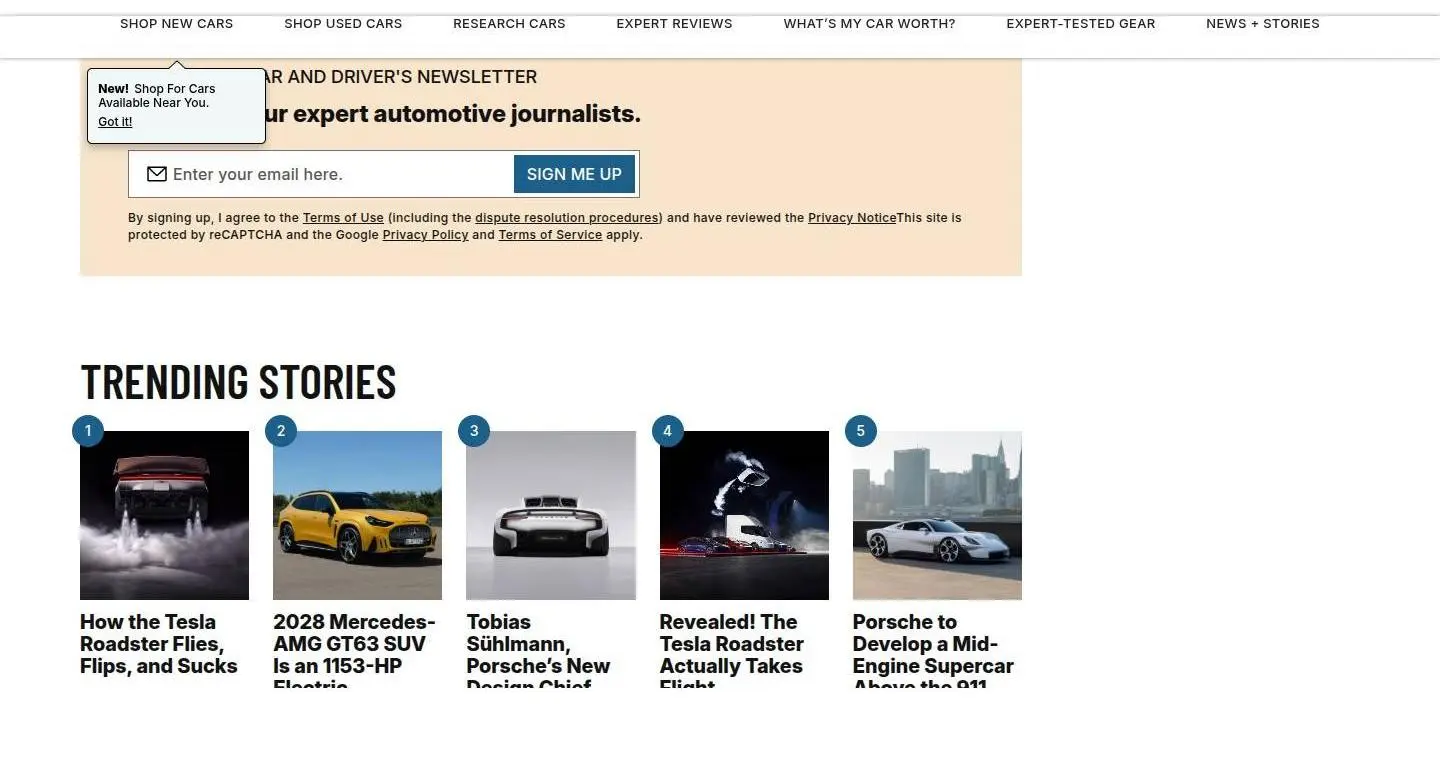Open the Expert-Tested Gear menu
The width and height of the screenshot is (1440, 775).
tap(1080, 23)
